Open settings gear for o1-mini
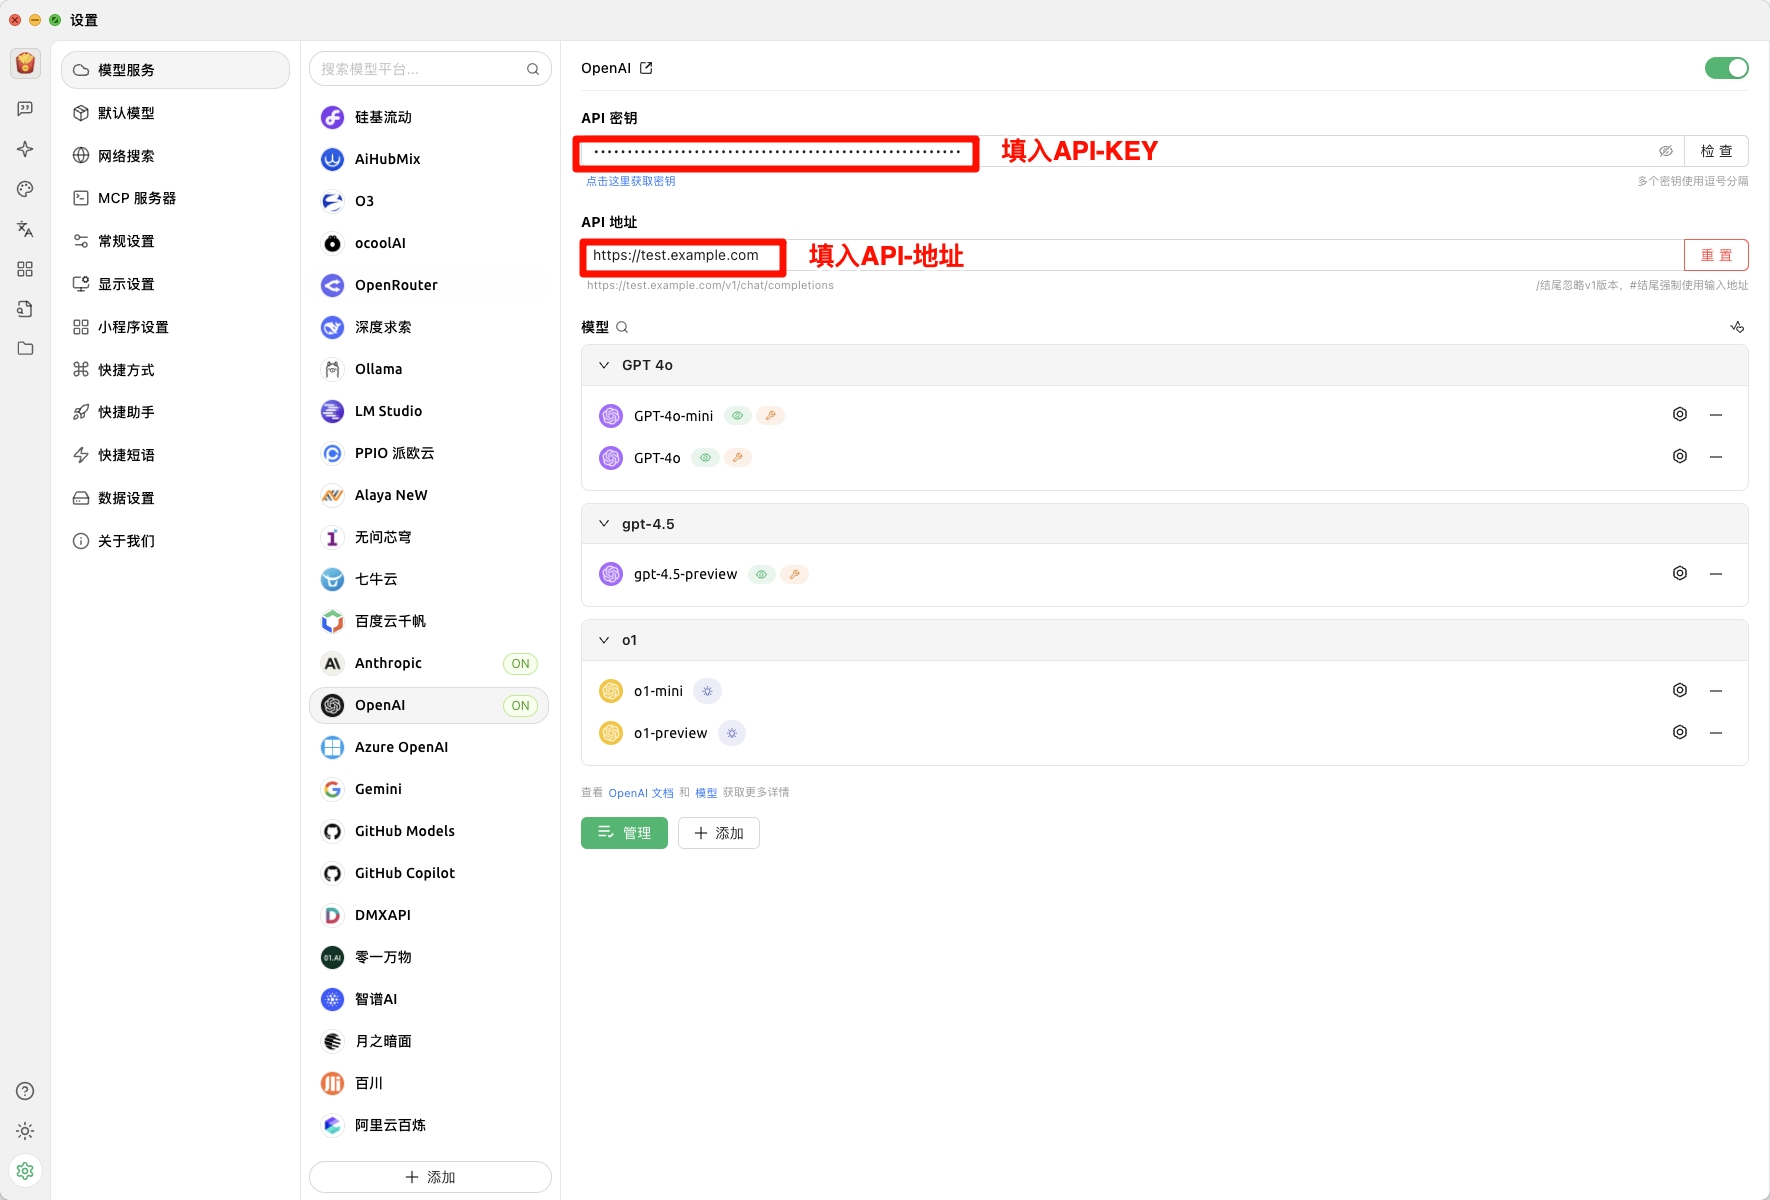 pos(1680,690)
